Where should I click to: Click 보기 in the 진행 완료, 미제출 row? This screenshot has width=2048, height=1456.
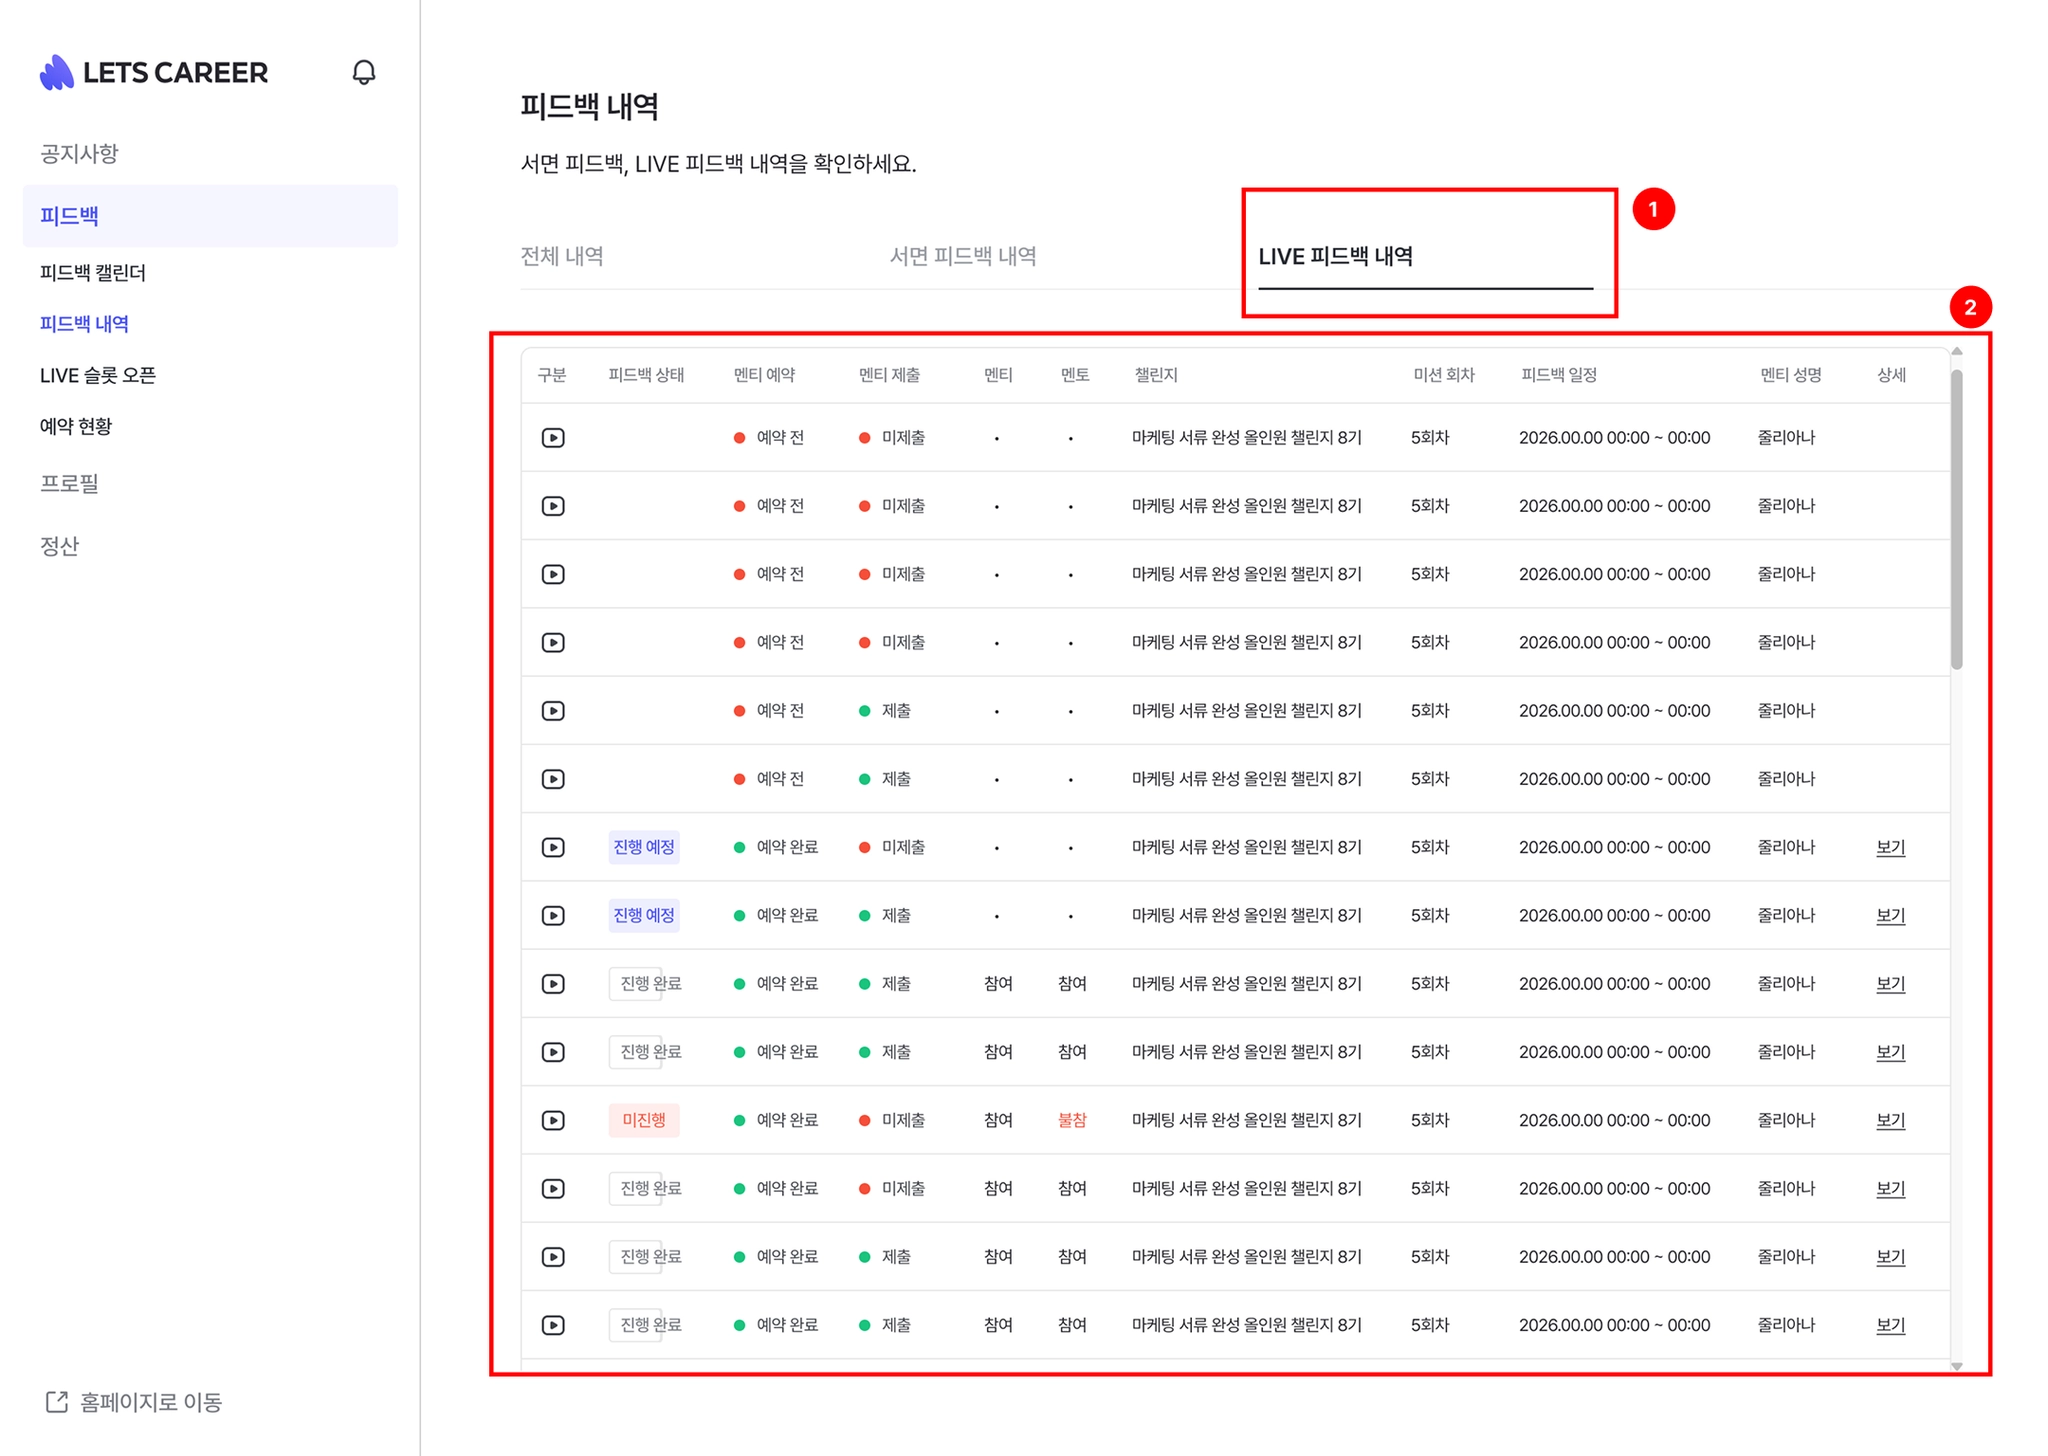[1891, 1188]
